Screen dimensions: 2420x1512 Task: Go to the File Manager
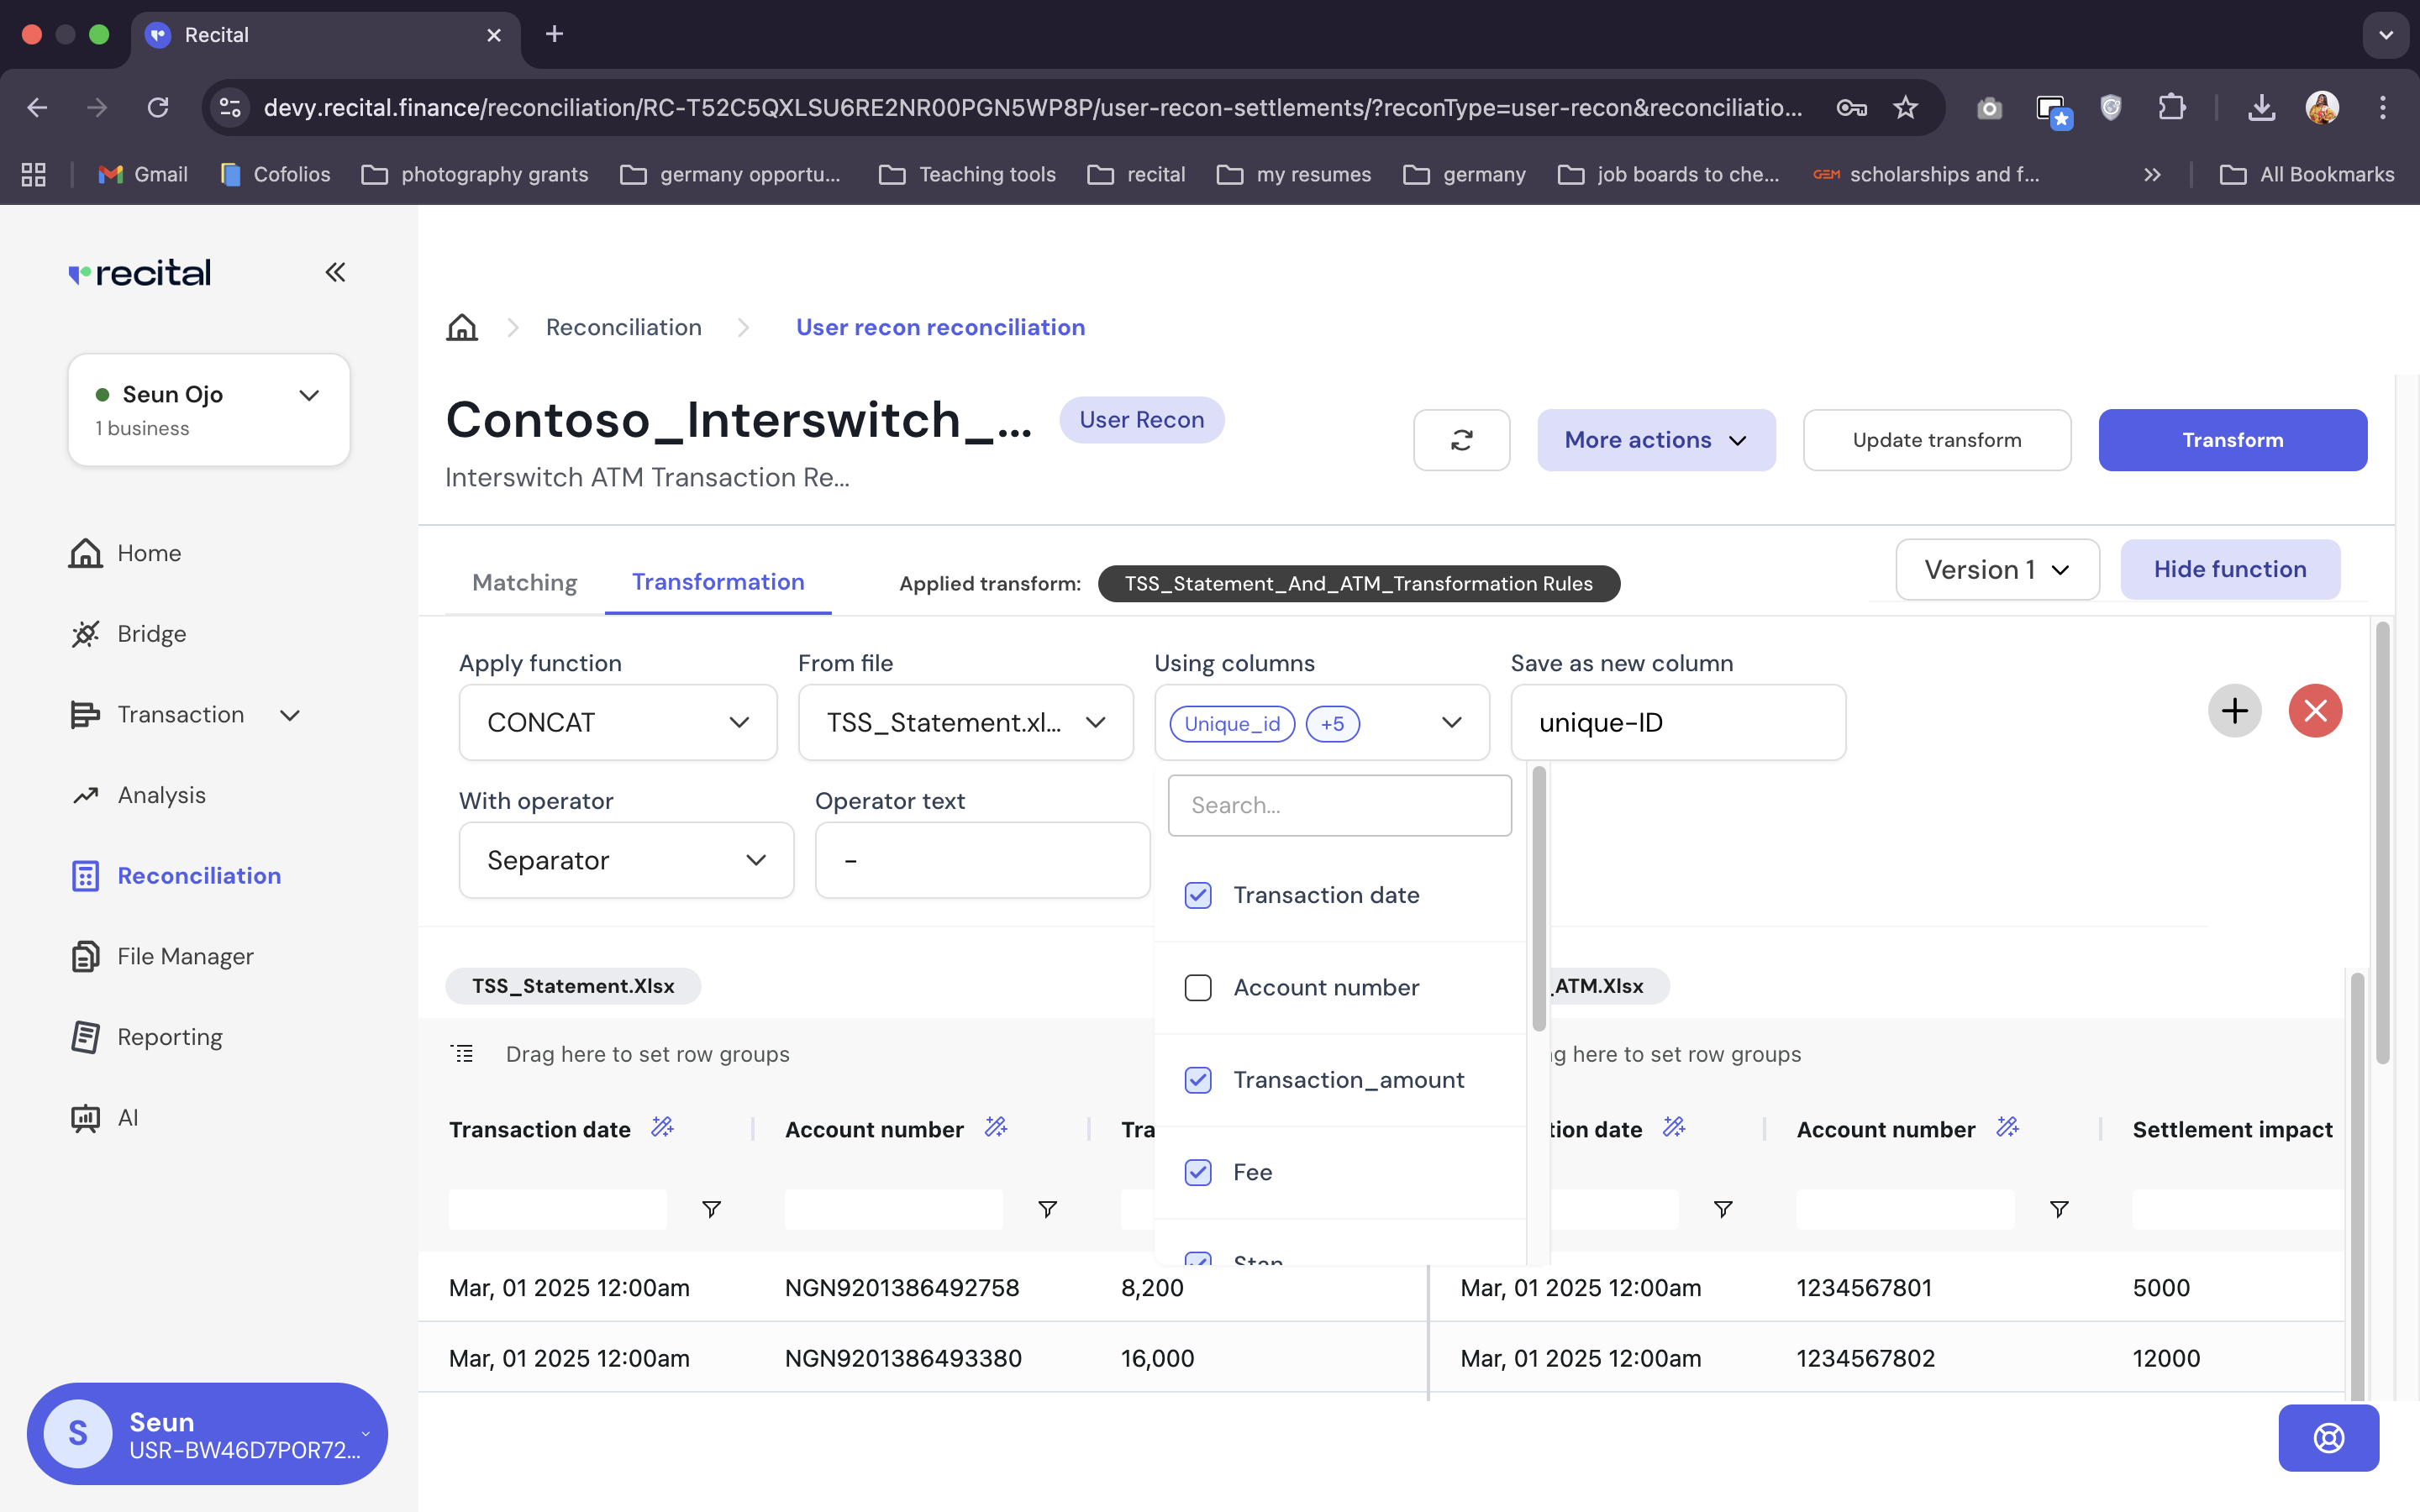[x=185, y=956]
